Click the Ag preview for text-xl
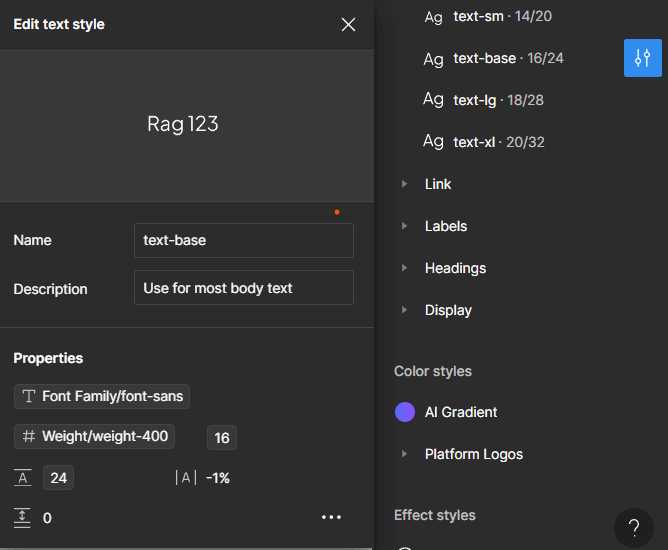Screen dimensions: 668x550 point(433,141)
